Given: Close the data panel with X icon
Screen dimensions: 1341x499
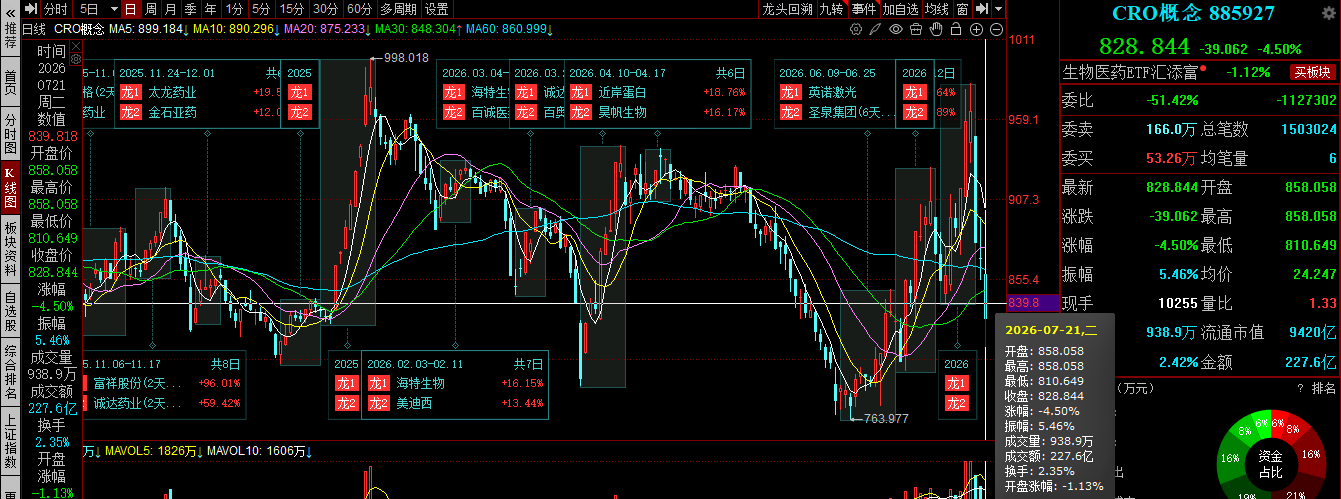Looking at the screenshot, I should 76,46.
